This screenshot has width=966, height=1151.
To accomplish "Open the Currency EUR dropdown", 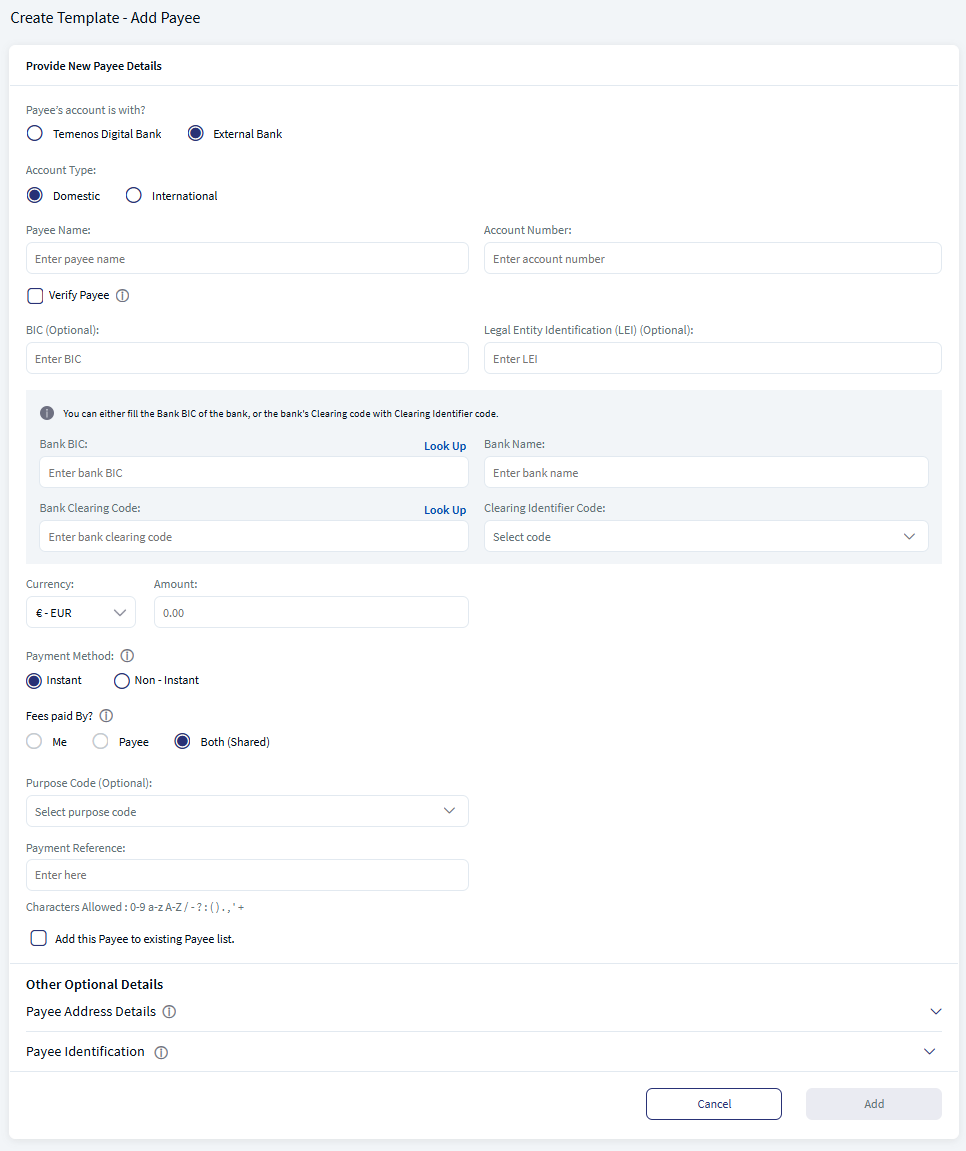I will click(x=81, y=612).
